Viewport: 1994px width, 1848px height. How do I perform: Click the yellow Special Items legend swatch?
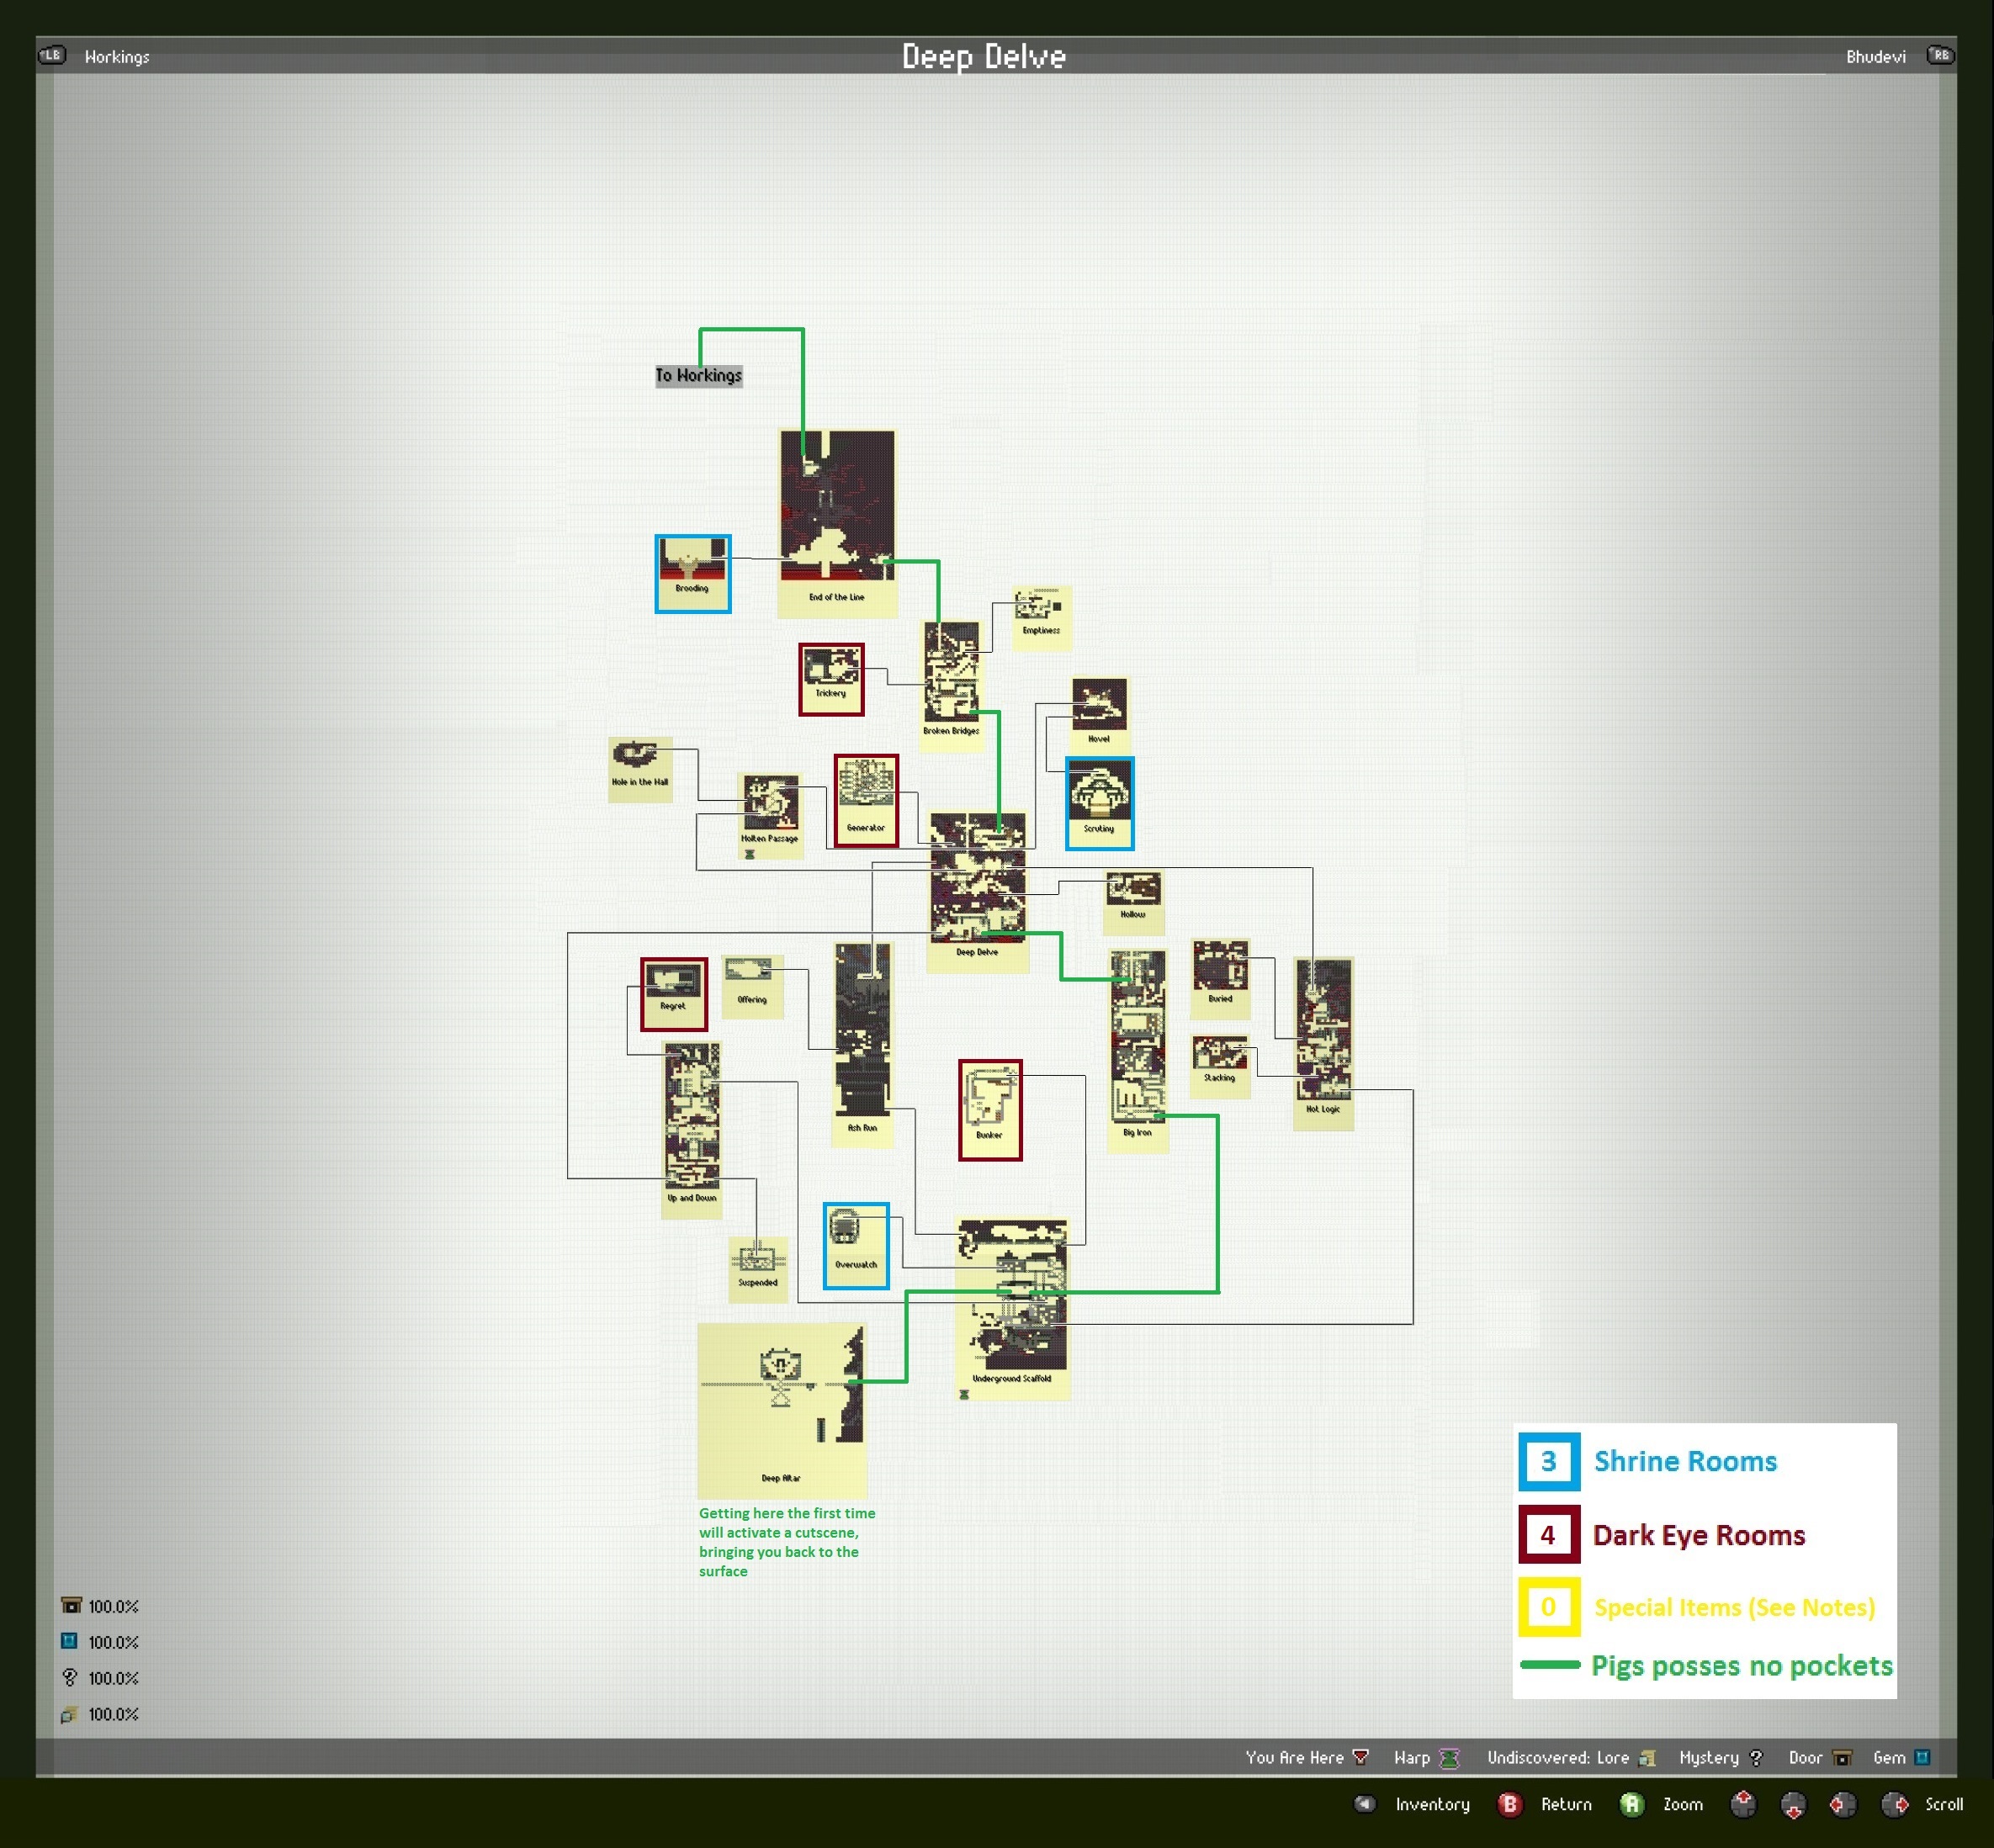point(1548,1607)
